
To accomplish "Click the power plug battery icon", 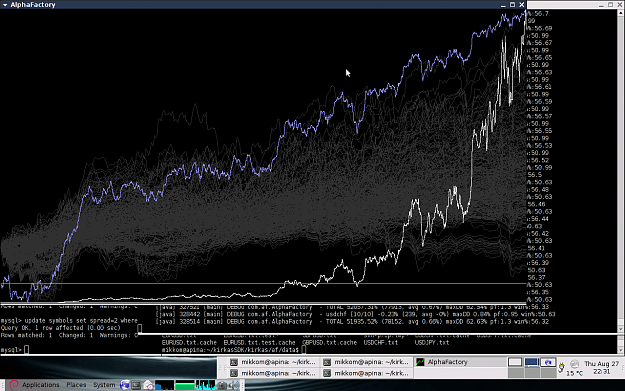I will pos(562,367).
